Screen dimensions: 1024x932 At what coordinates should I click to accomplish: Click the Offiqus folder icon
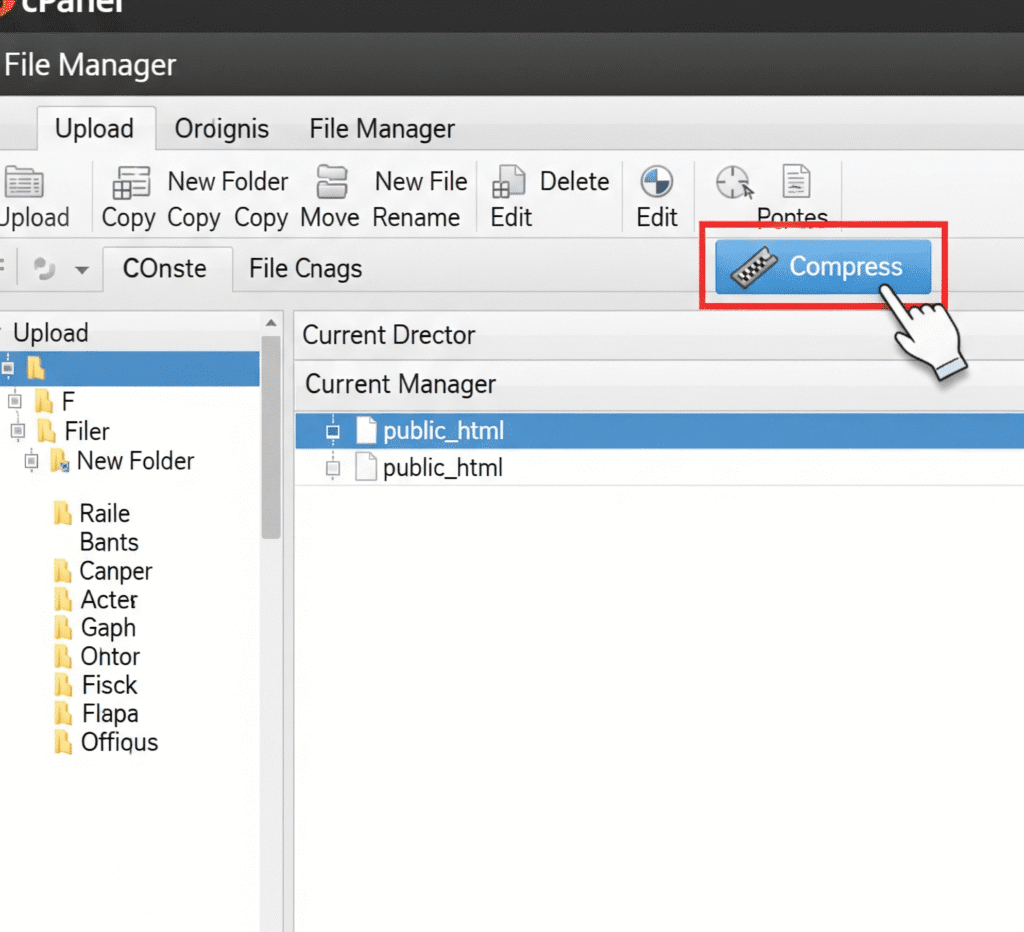(x=62, y=743)
